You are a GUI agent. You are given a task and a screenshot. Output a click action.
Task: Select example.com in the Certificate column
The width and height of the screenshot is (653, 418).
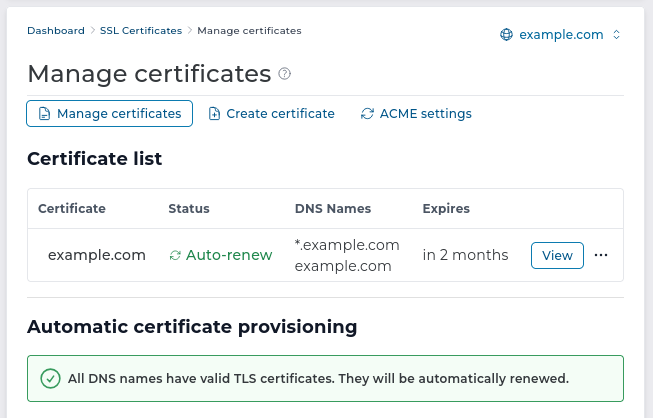tap(97, 255)
